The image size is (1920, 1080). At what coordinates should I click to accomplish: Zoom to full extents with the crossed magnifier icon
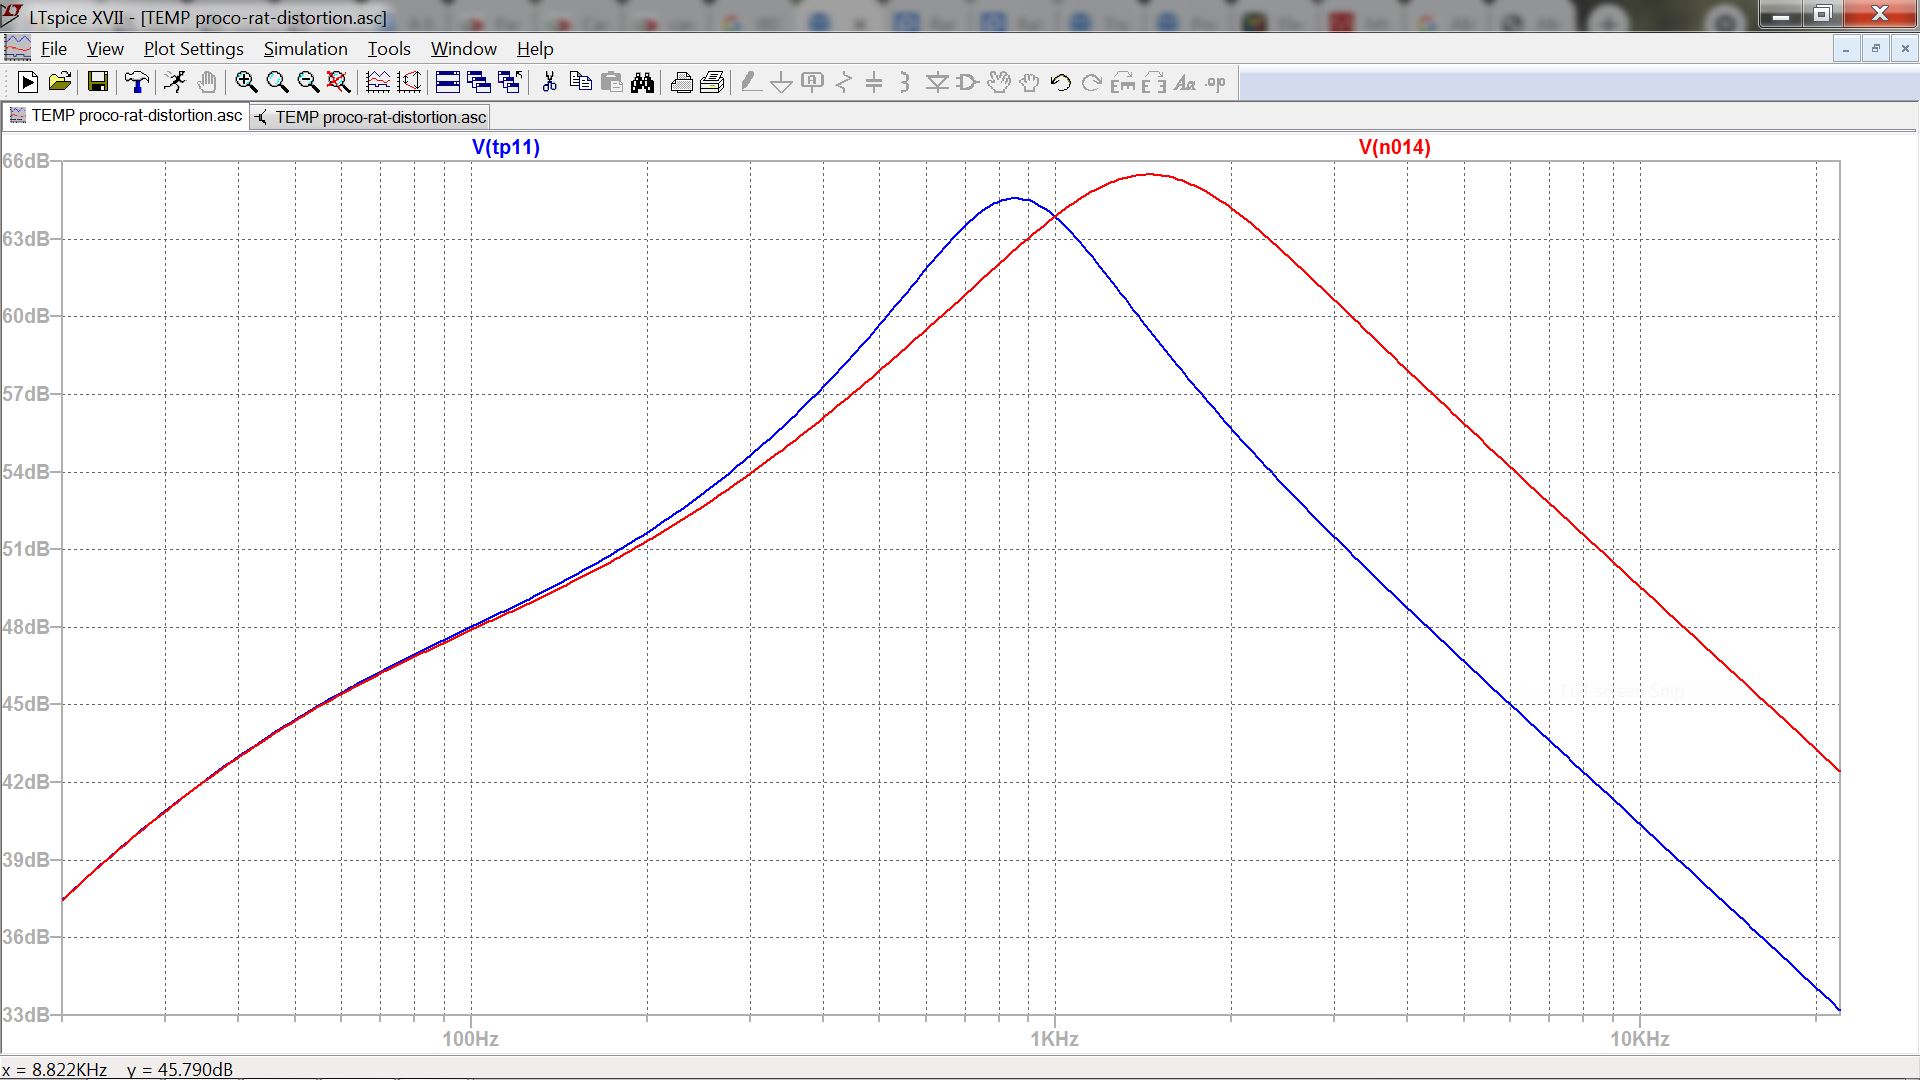[x=336, y=83]
